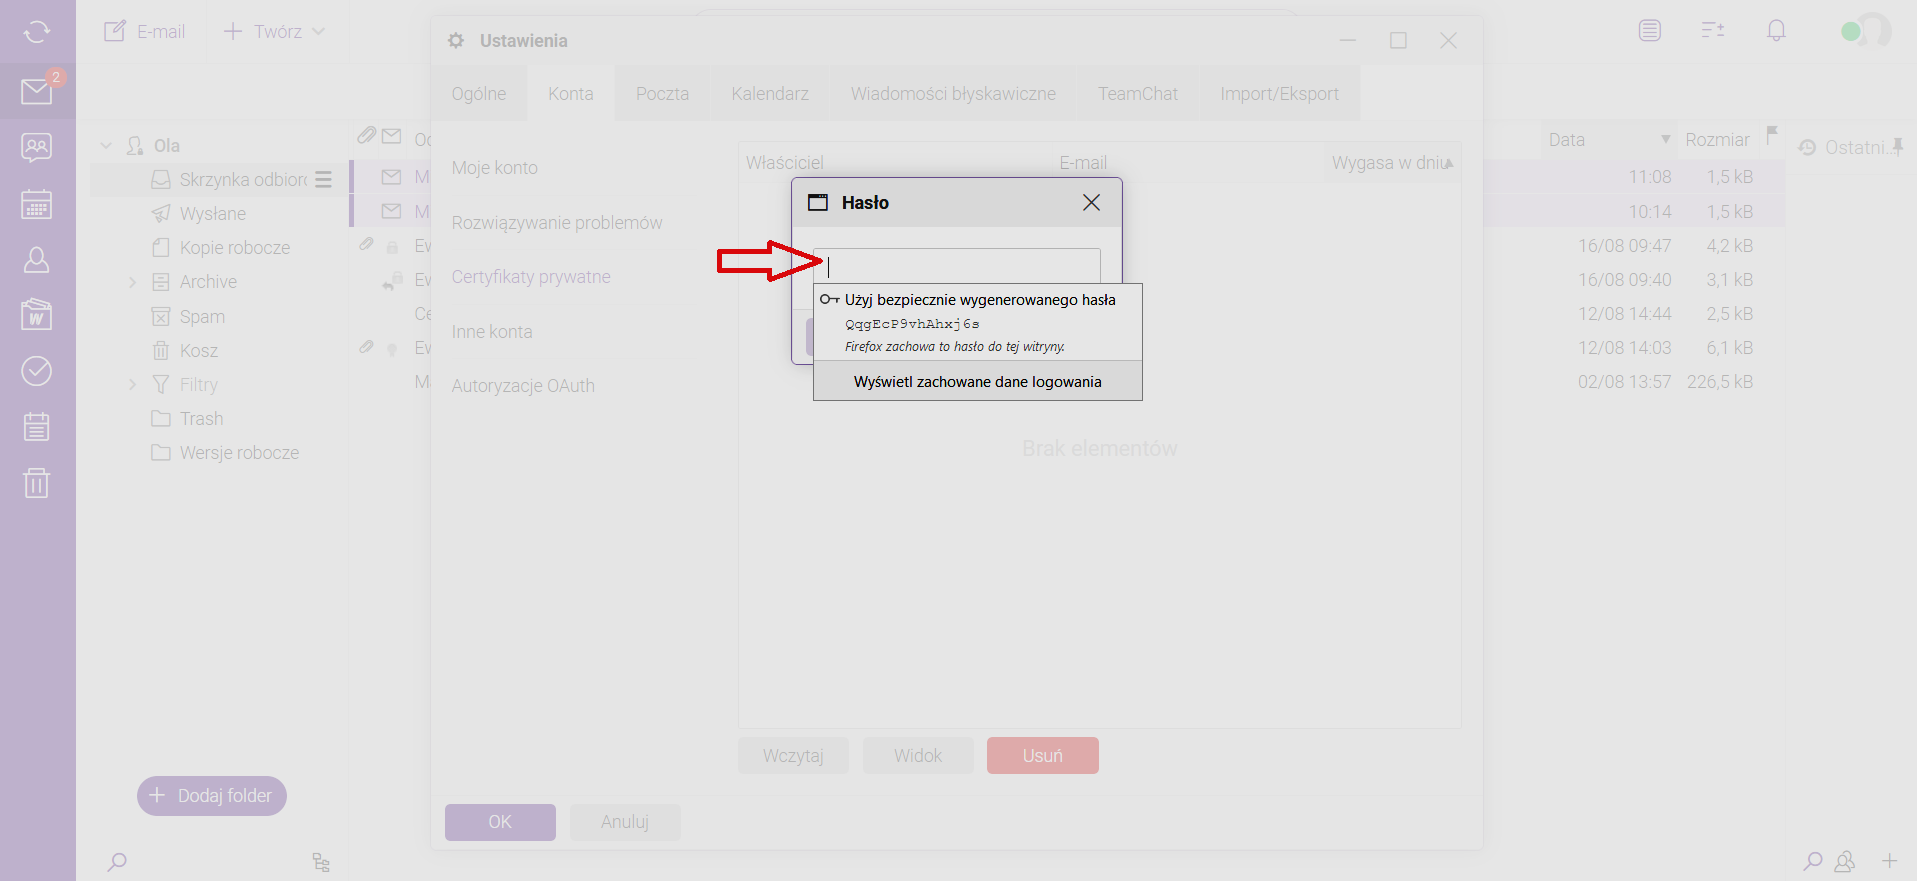Collapse the Ola account tree
1917x881 pixels.
[x=106, y=146]
